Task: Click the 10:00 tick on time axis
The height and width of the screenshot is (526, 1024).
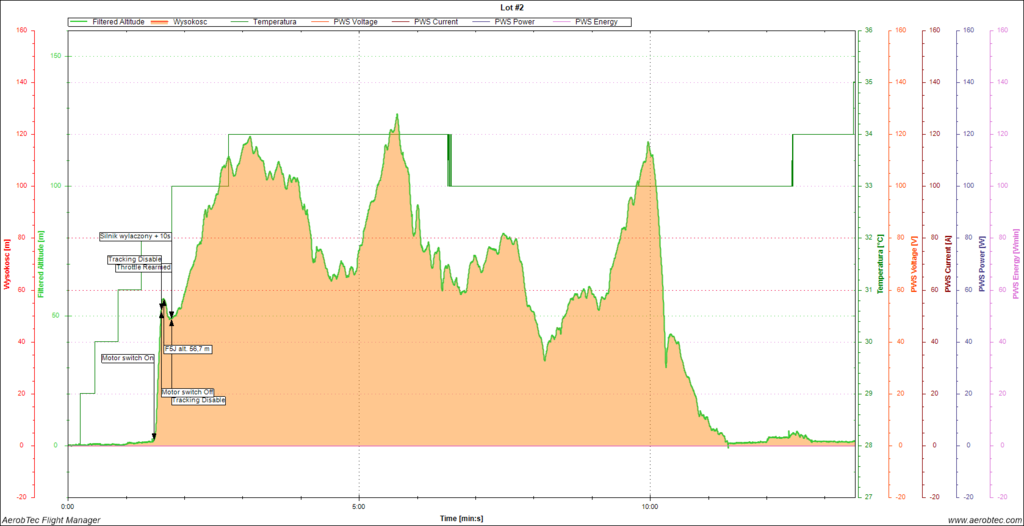Action: tap(650, 506)
